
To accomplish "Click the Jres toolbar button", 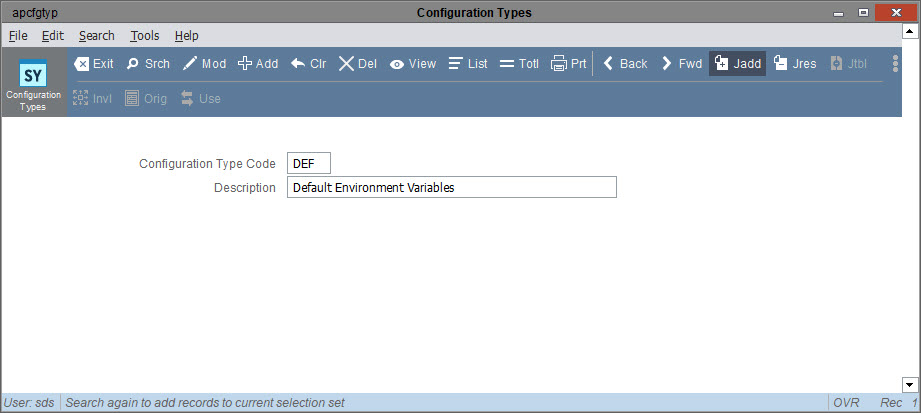I will 795,63.
